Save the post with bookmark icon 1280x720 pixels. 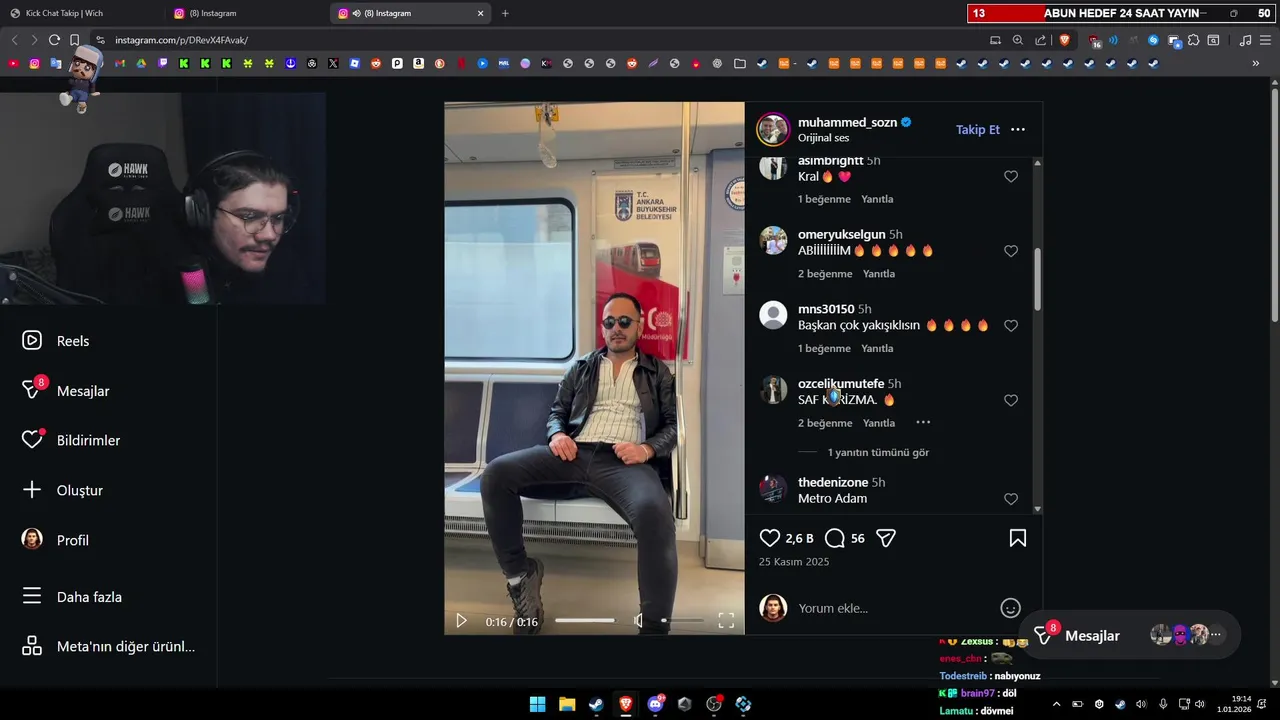click(x=1017, y=538)
